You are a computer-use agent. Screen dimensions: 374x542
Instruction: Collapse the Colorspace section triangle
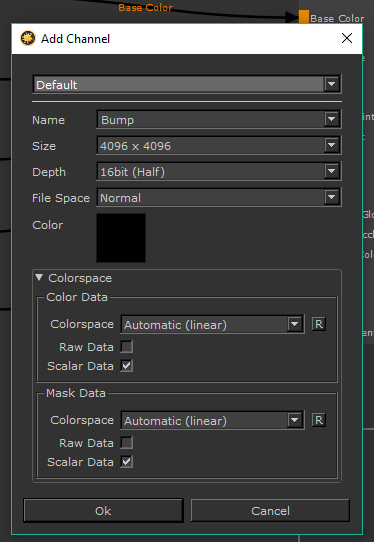[x=39, y=278]
